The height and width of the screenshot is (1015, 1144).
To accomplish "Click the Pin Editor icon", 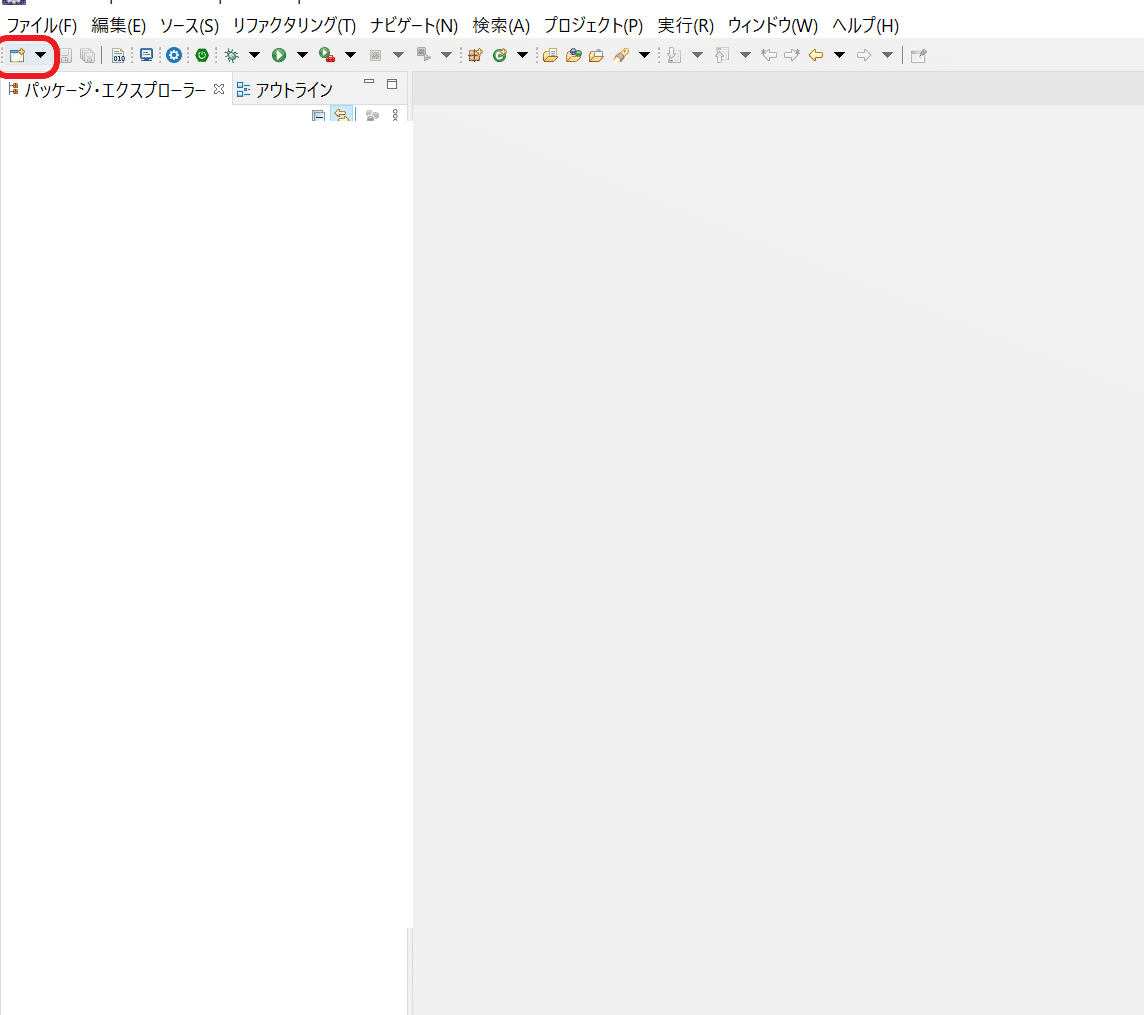I will pyautogui.click(x=919, y=55).
